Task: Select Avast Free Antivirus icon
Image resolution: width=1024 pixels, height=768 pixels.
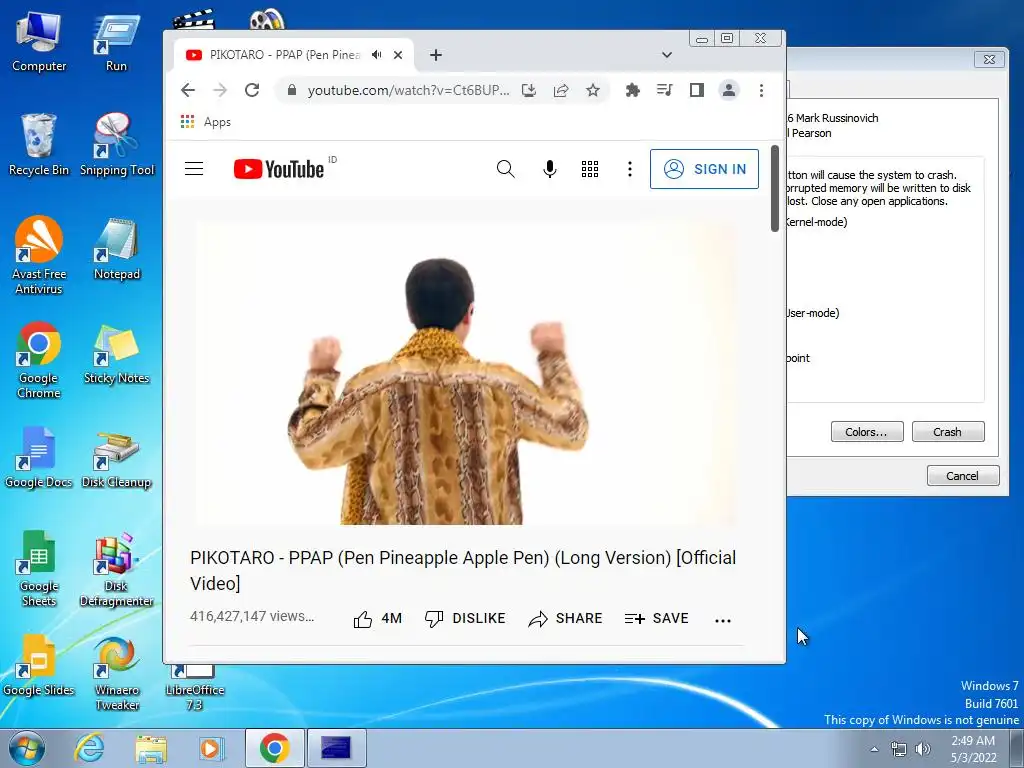Action: pos(39,255)
